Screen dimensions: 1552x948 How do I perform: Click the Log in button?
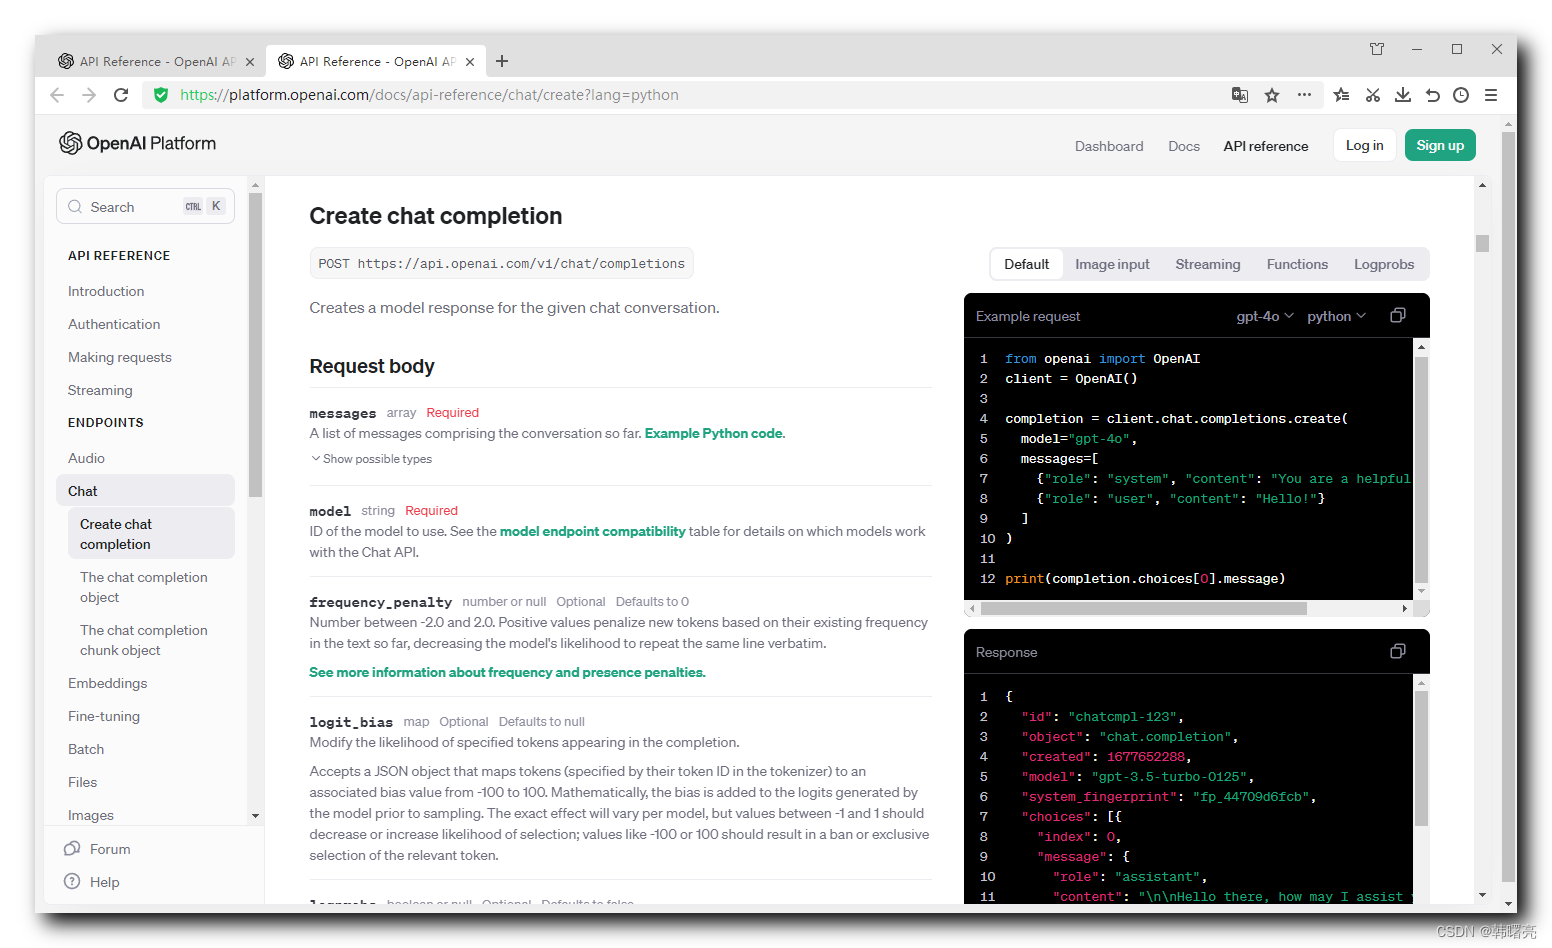tap(1364, 145)
